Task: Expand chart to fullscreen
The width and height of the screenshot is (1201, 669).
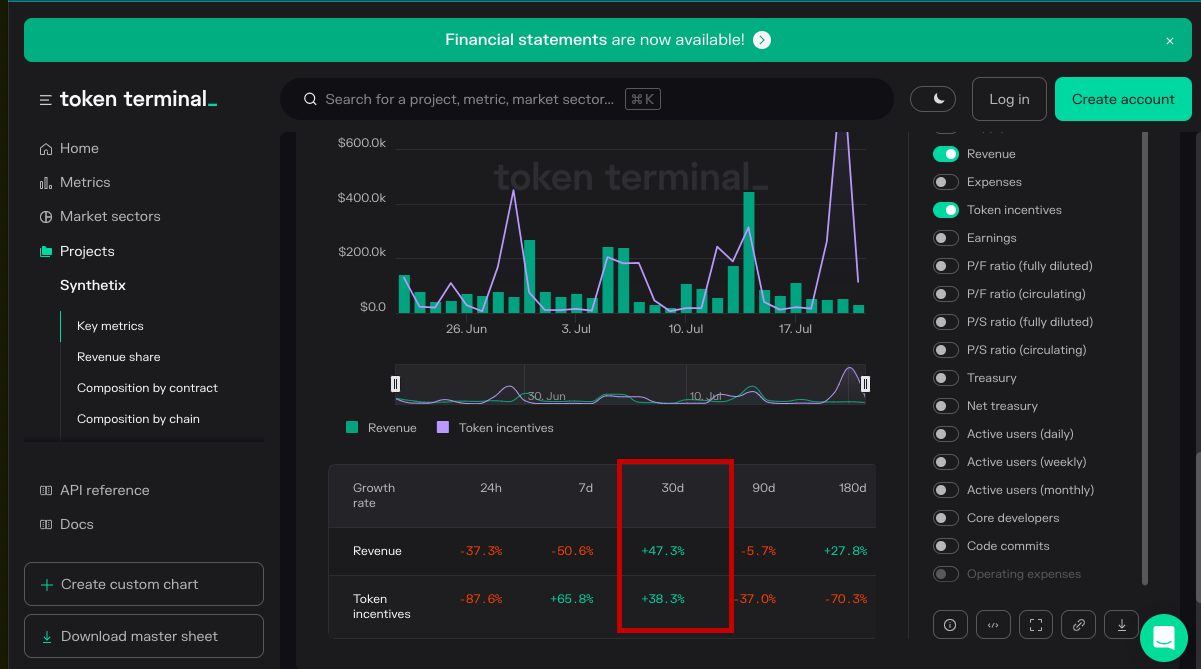Action: coord(1036,625)
